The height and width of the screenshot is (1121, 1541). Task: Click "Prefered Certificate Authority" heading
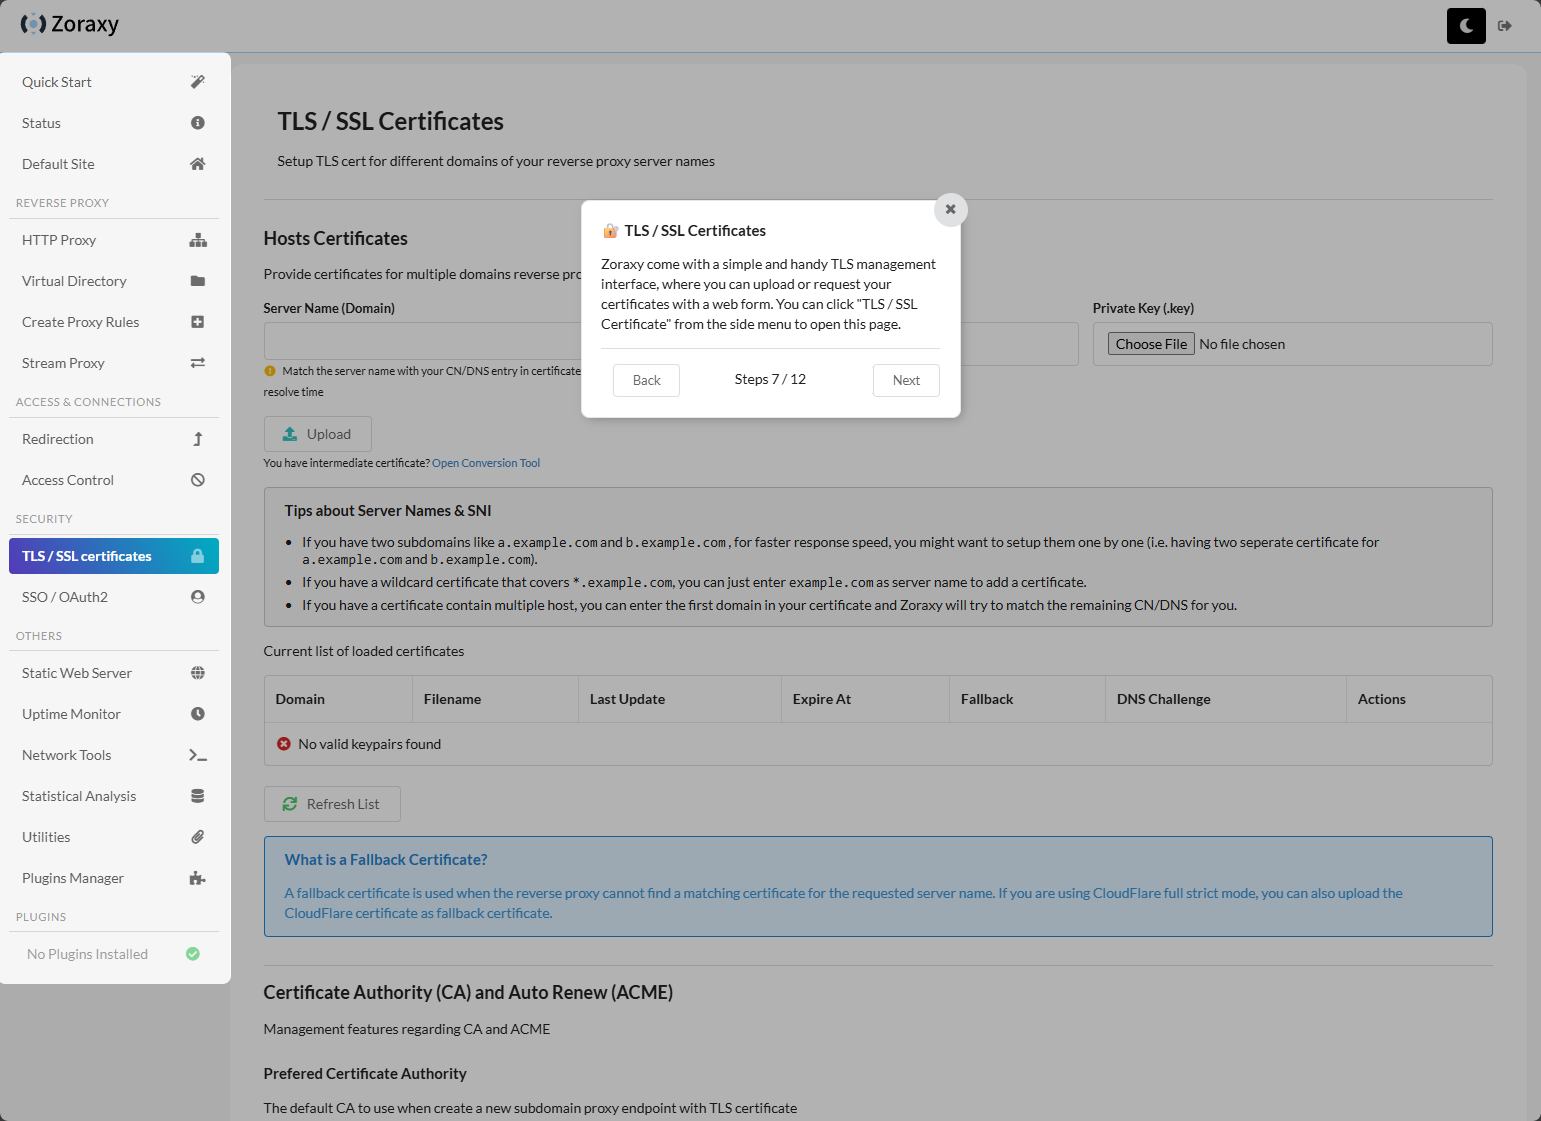point(365,1074)
